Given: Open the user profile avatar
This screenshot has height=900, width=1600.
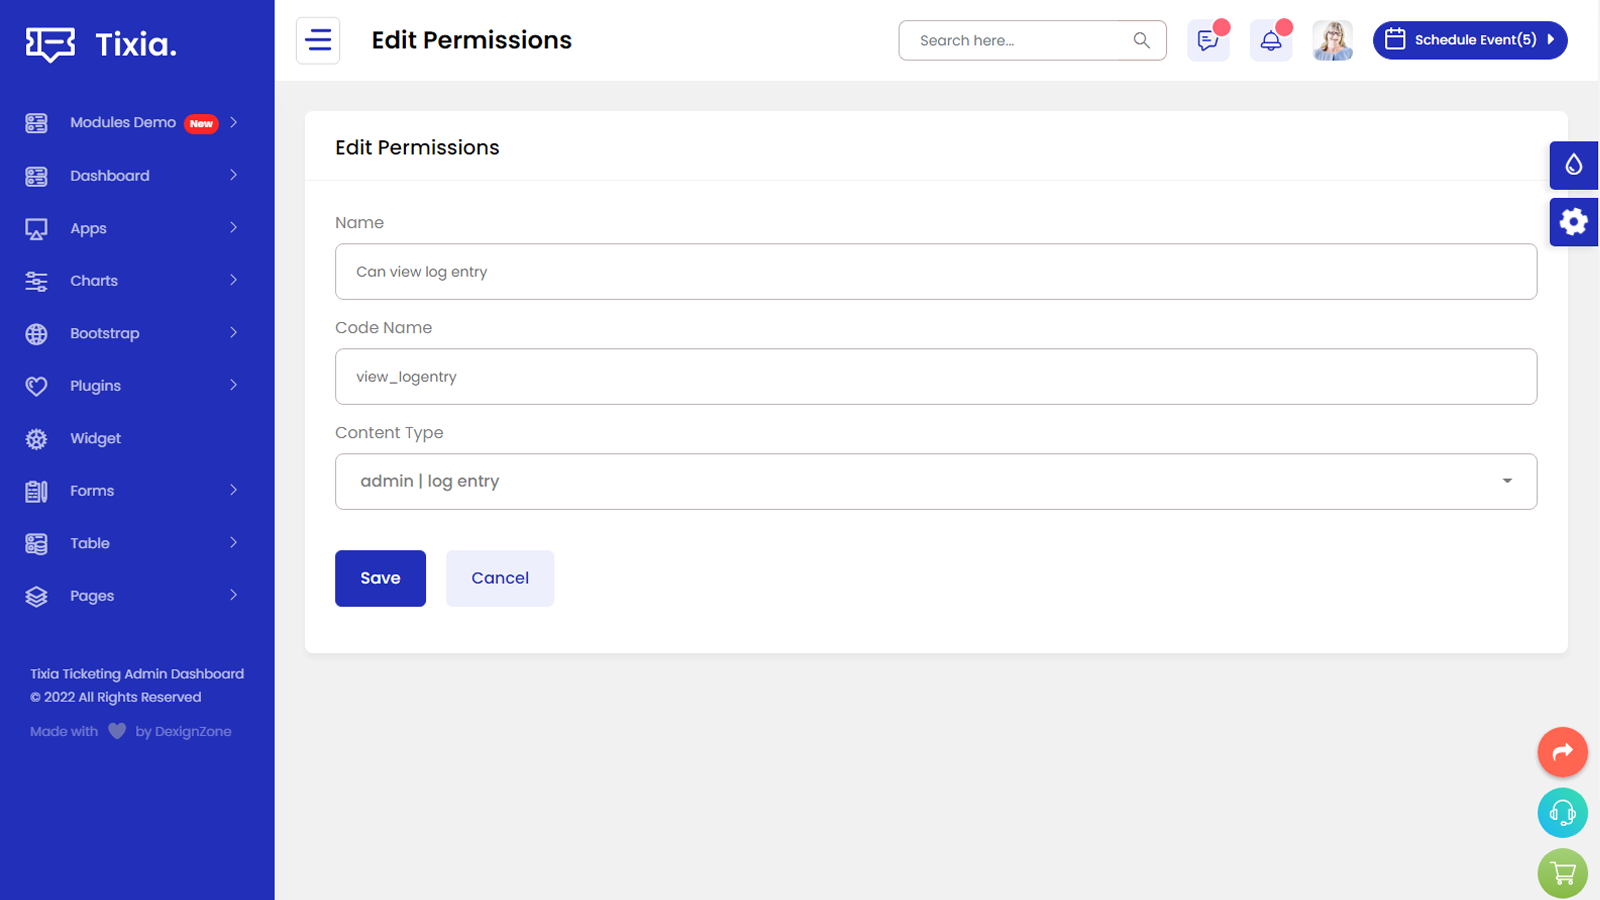Looking at the screenshot, I should click(x=1332, y=41).
